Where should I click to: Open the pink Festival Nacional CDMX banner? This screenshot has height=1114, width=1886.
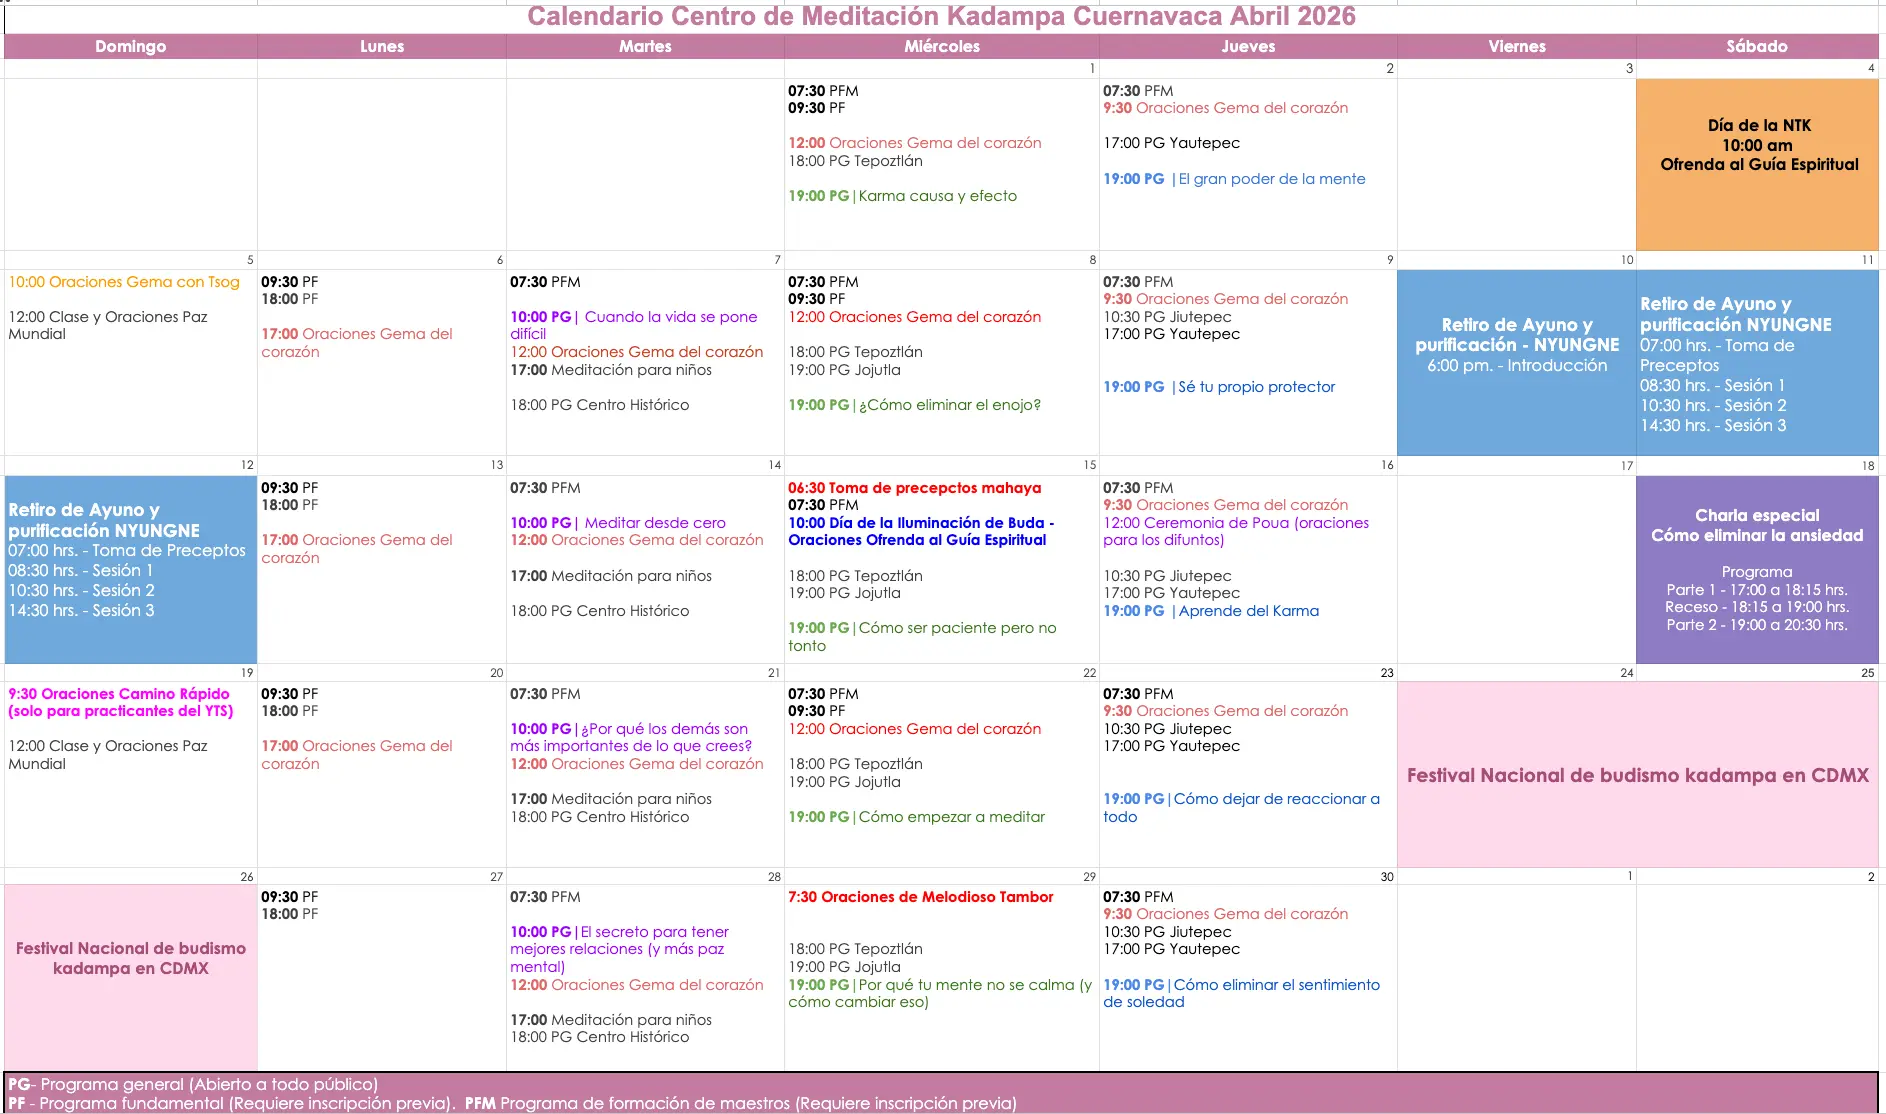1637,775
